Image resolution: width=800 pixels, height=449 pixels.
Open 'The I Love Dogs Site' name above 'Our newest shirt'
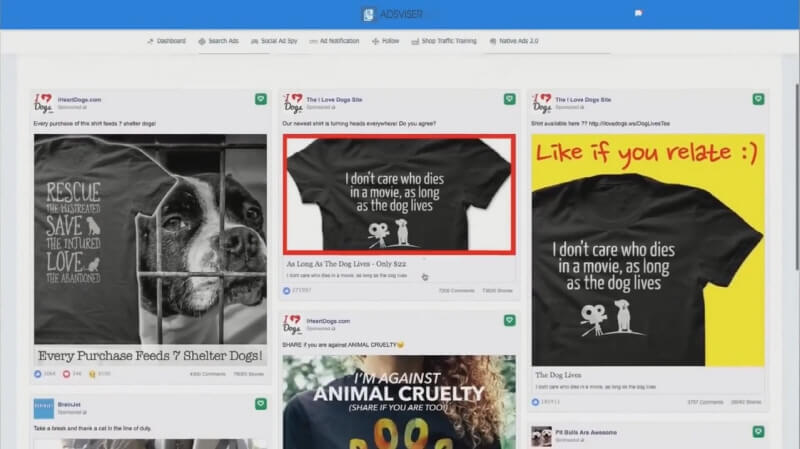pos(334,100)
